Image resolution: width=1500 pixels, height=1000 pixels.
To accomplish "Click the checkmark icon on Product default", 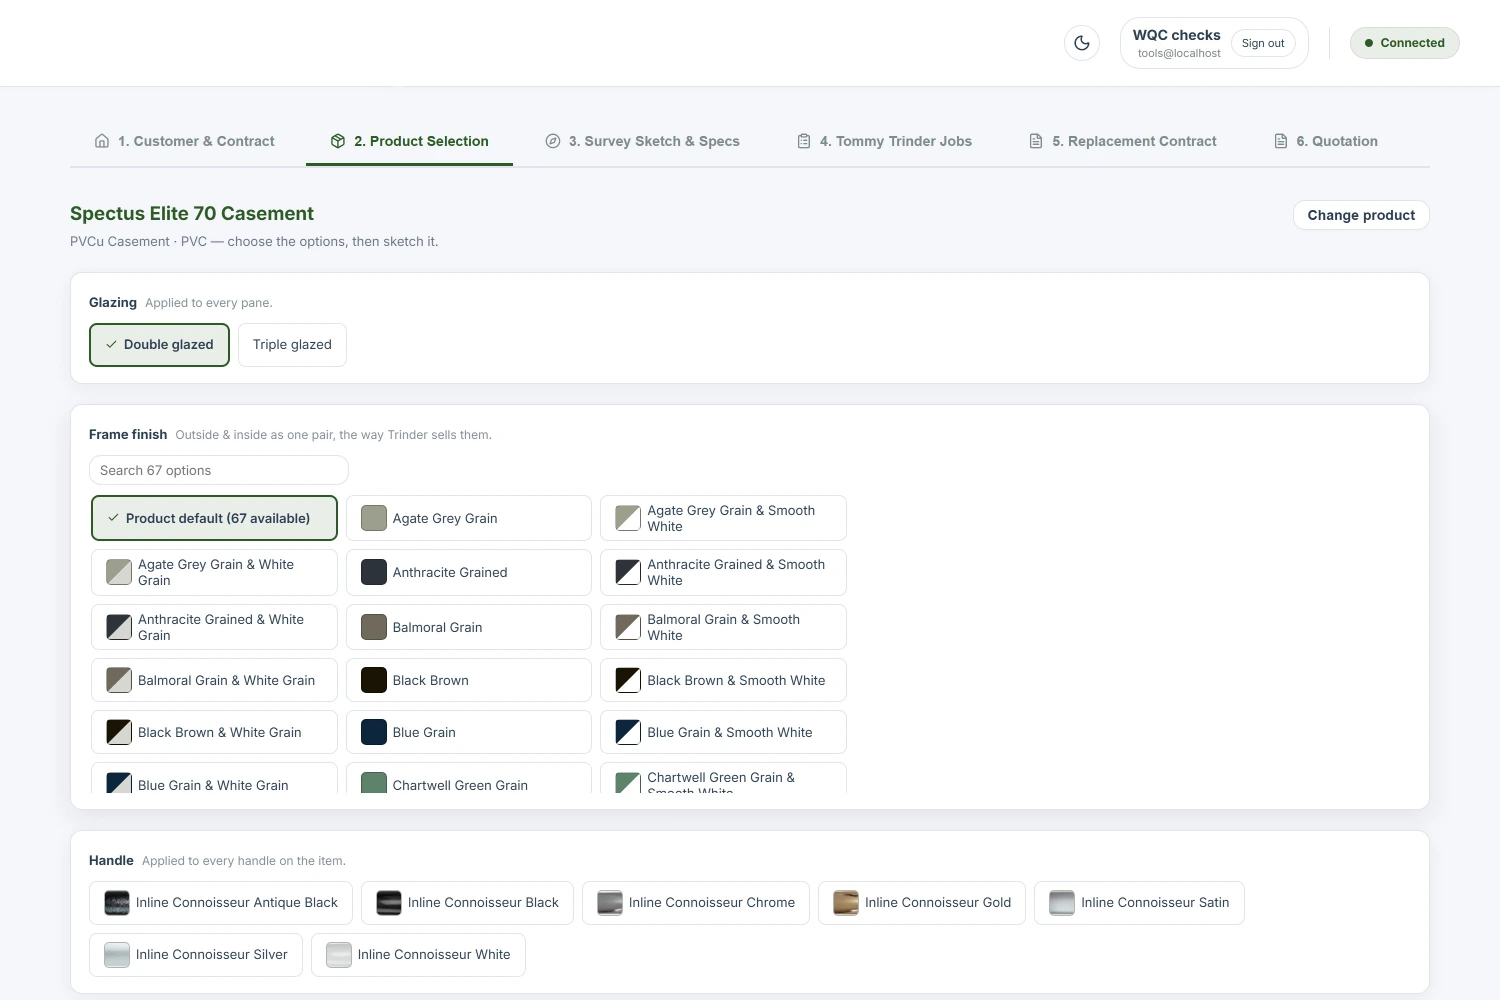I will (x=113, y=518).
